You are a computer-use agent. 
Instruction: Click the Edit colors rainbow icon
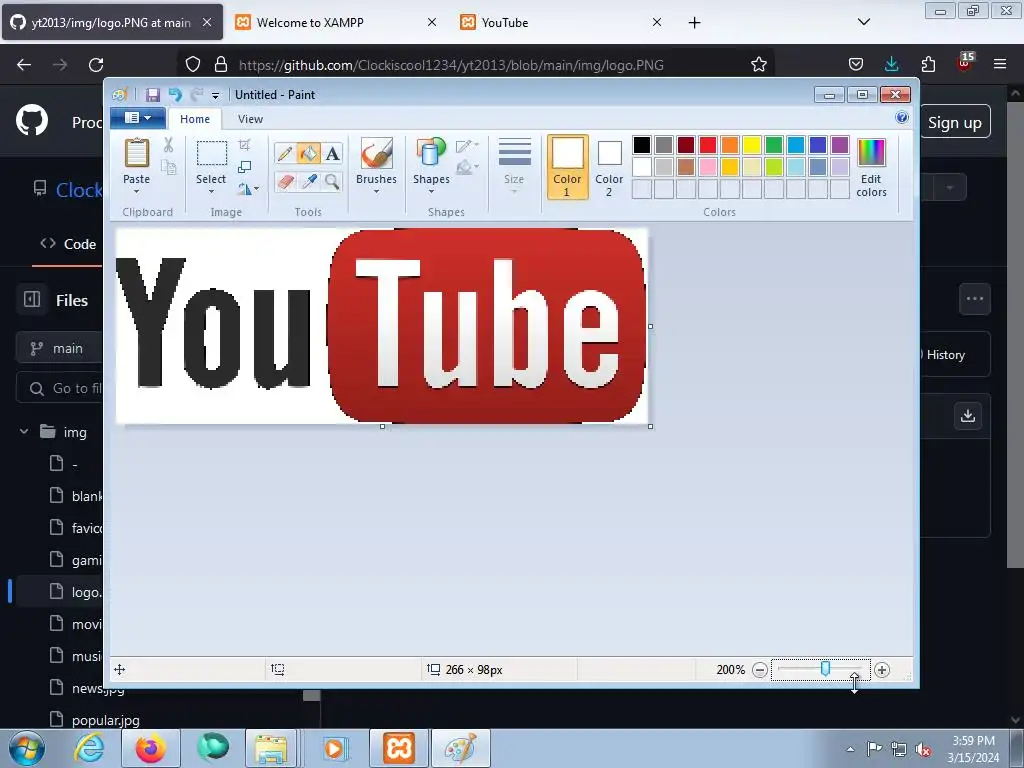point(871,153)
